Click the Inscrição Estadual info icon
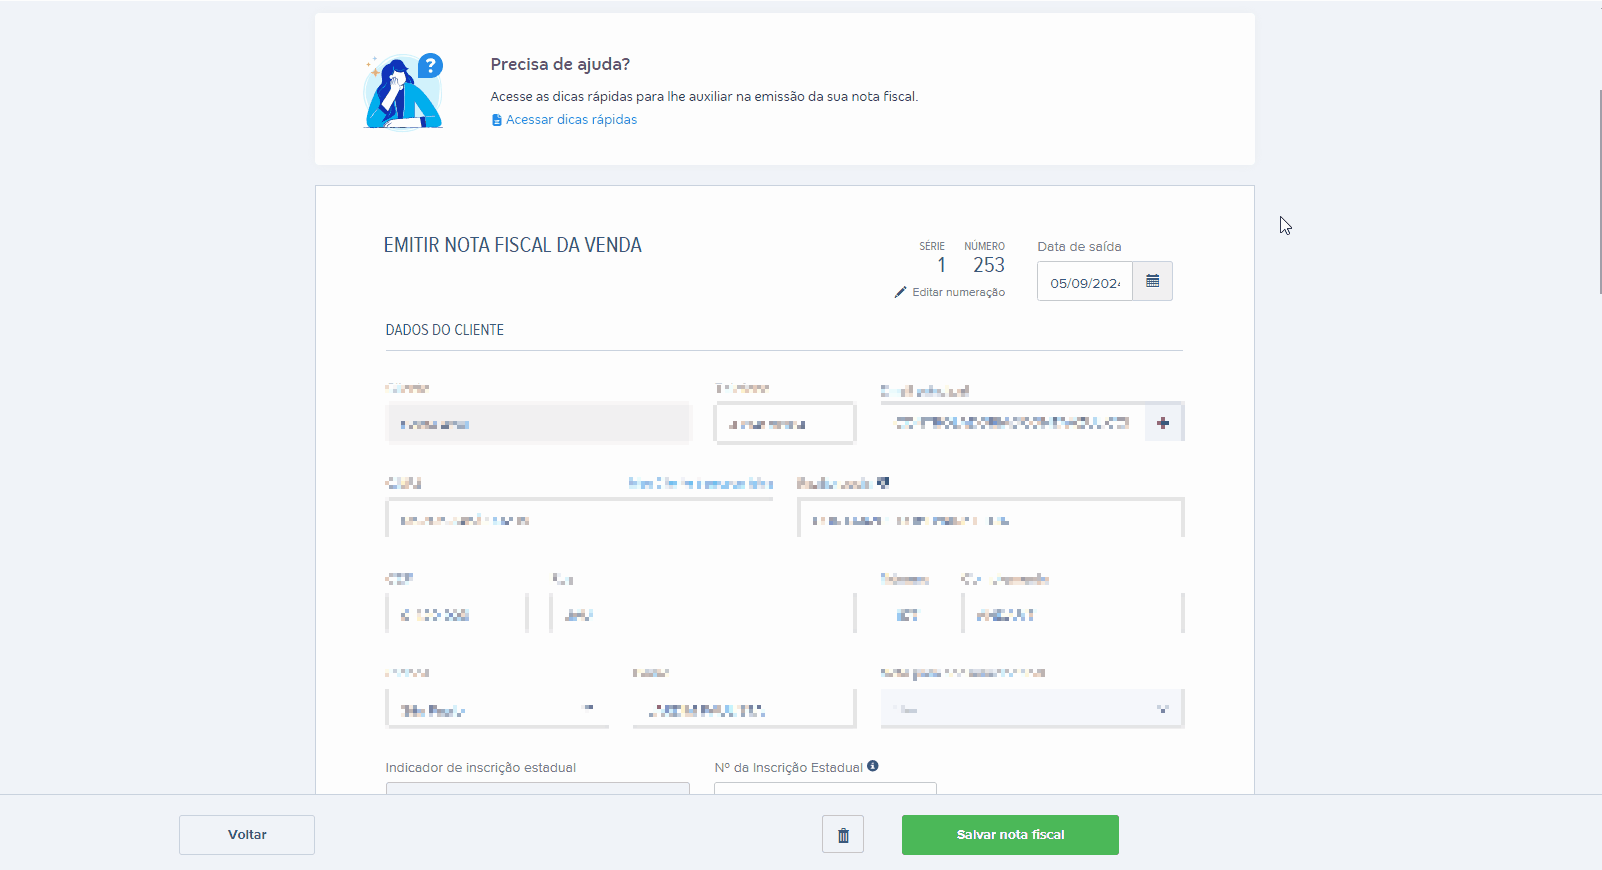Screen dimensions: 1602x870 (x=873, y=766)
